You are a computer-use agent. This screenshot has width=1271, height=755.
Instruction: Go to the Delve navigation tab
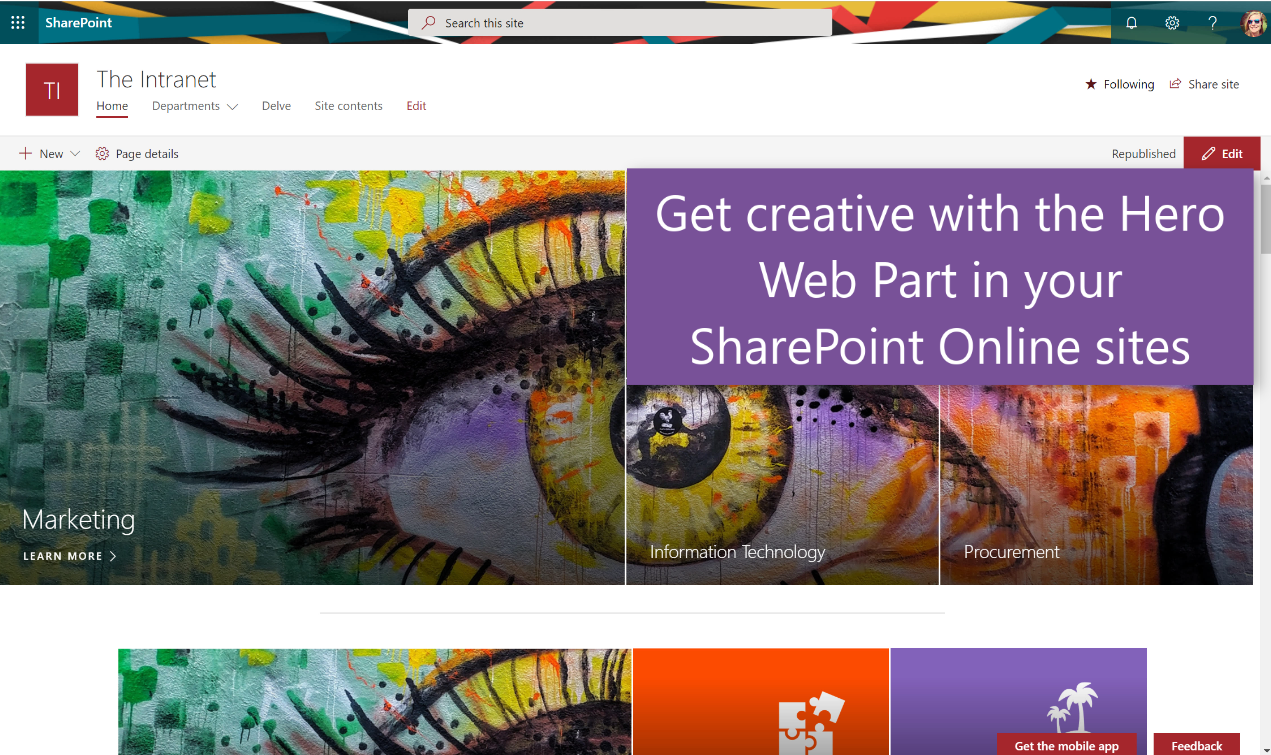click(276, 106)
